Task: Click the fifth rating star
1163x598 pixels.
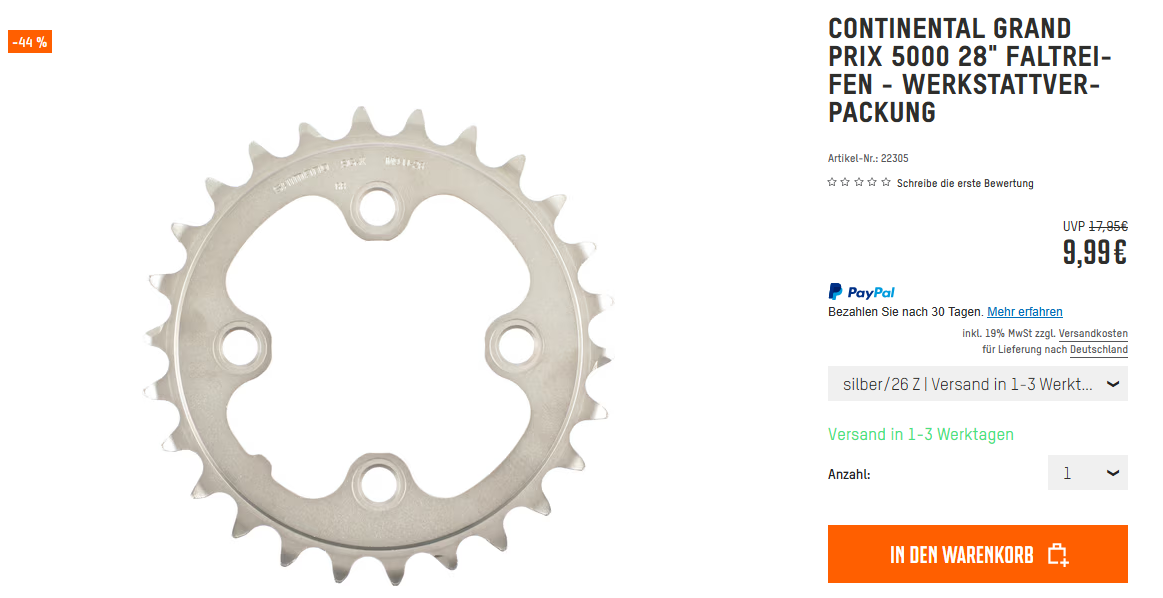Action: point(886,183)
